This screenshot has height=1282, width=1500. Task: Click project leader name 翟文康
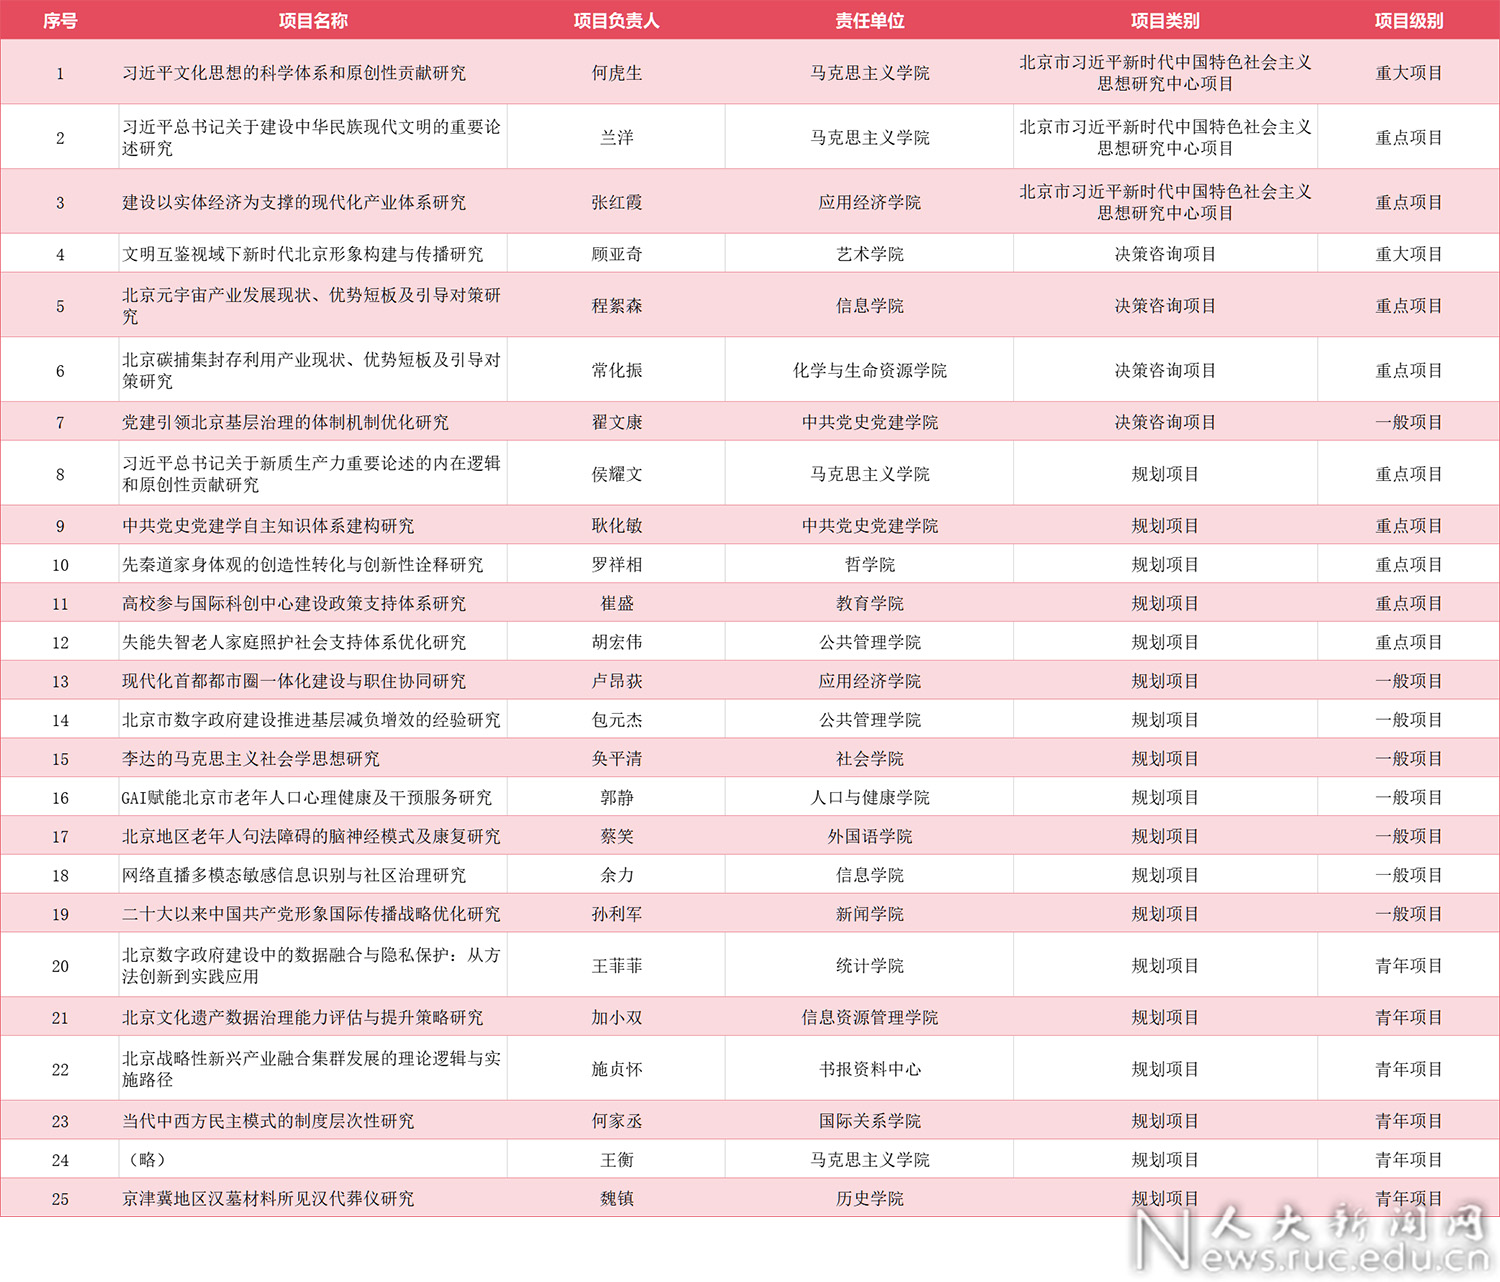(616, 422)
